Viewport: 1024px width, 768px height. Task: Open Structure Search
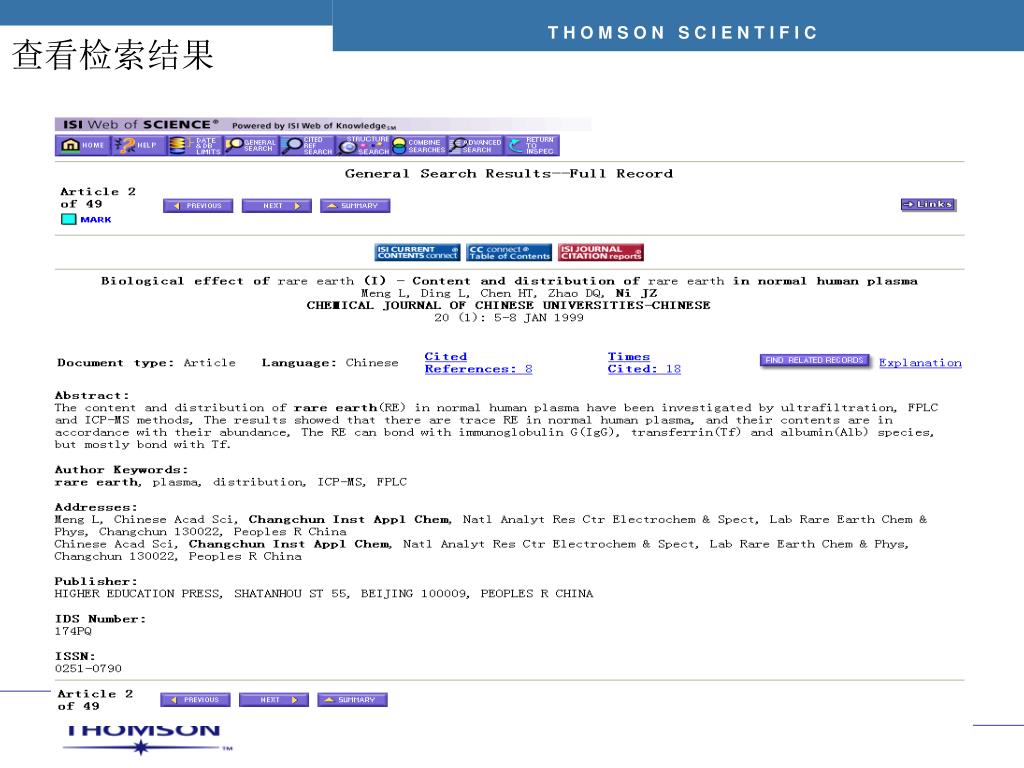pos(363,145)
